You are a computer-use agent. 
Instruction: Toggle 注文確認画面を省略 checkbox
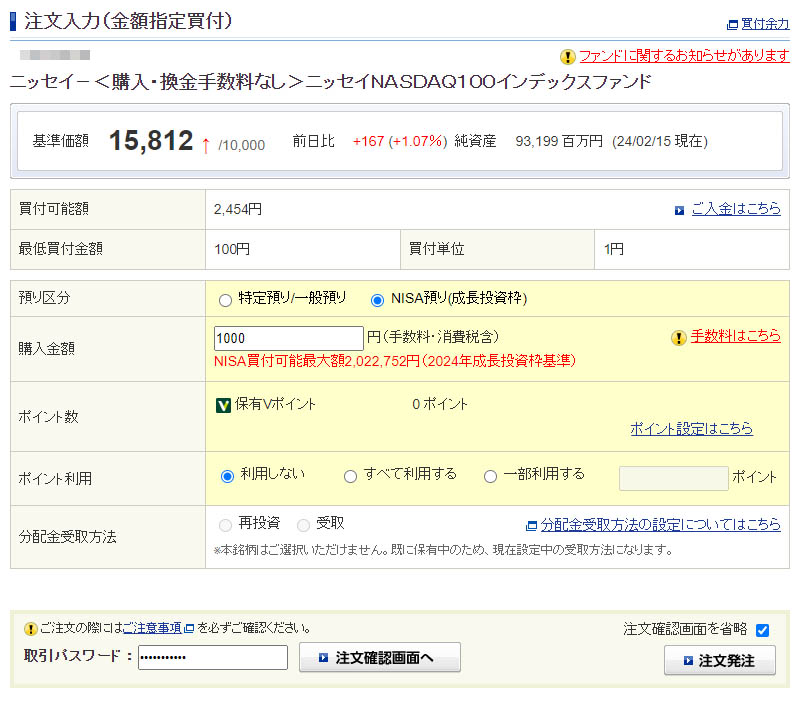click(762, 630)
